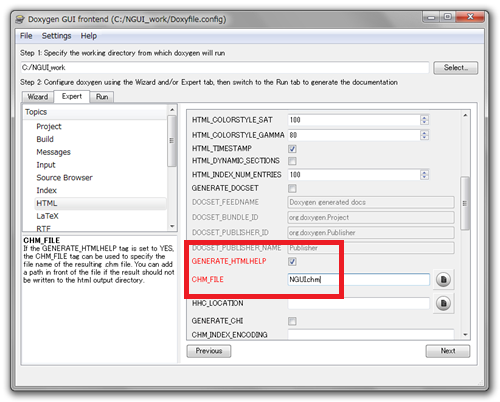Screen dimensions: 500x402
Task: Enable the HTML_DYNAMIC_SECTIONS checkbox
Action: pyautogui.click(x=292, y=161)
